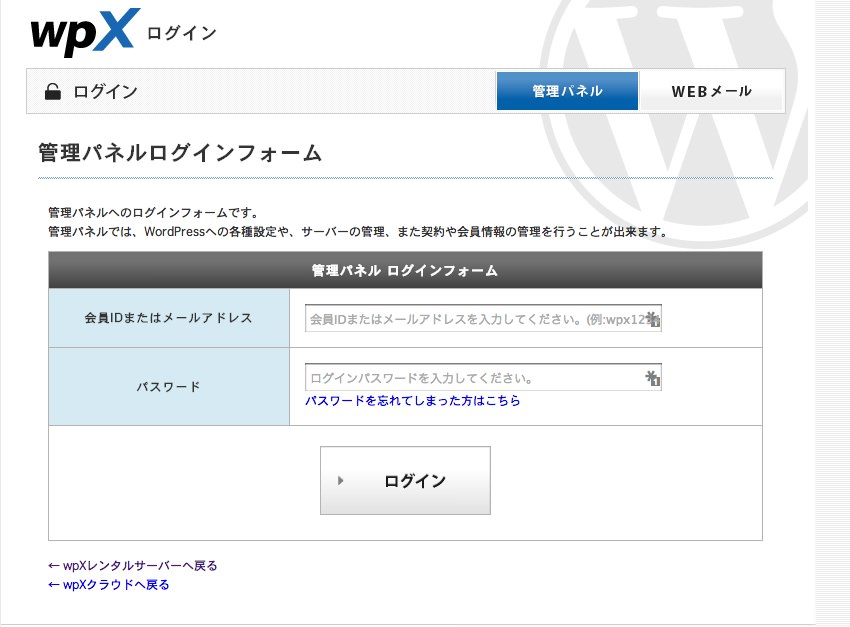Open the パスワードを忘れてしまった方はこちら link
Screen dimensions: 850x627
[x=413, y=400]
